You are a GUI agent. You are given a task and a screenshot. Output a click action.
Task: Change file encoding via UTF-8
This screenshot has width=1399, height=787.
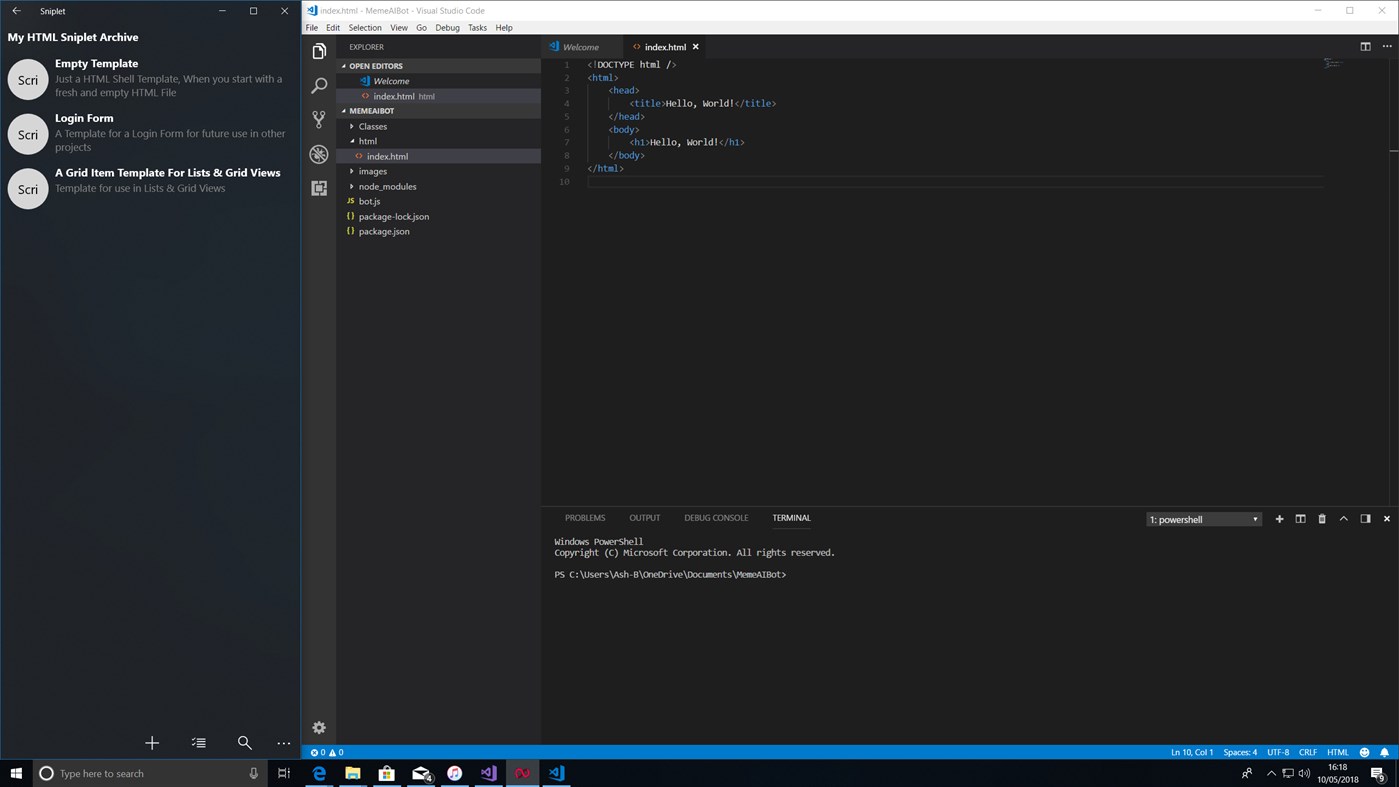pos(1278,752)
